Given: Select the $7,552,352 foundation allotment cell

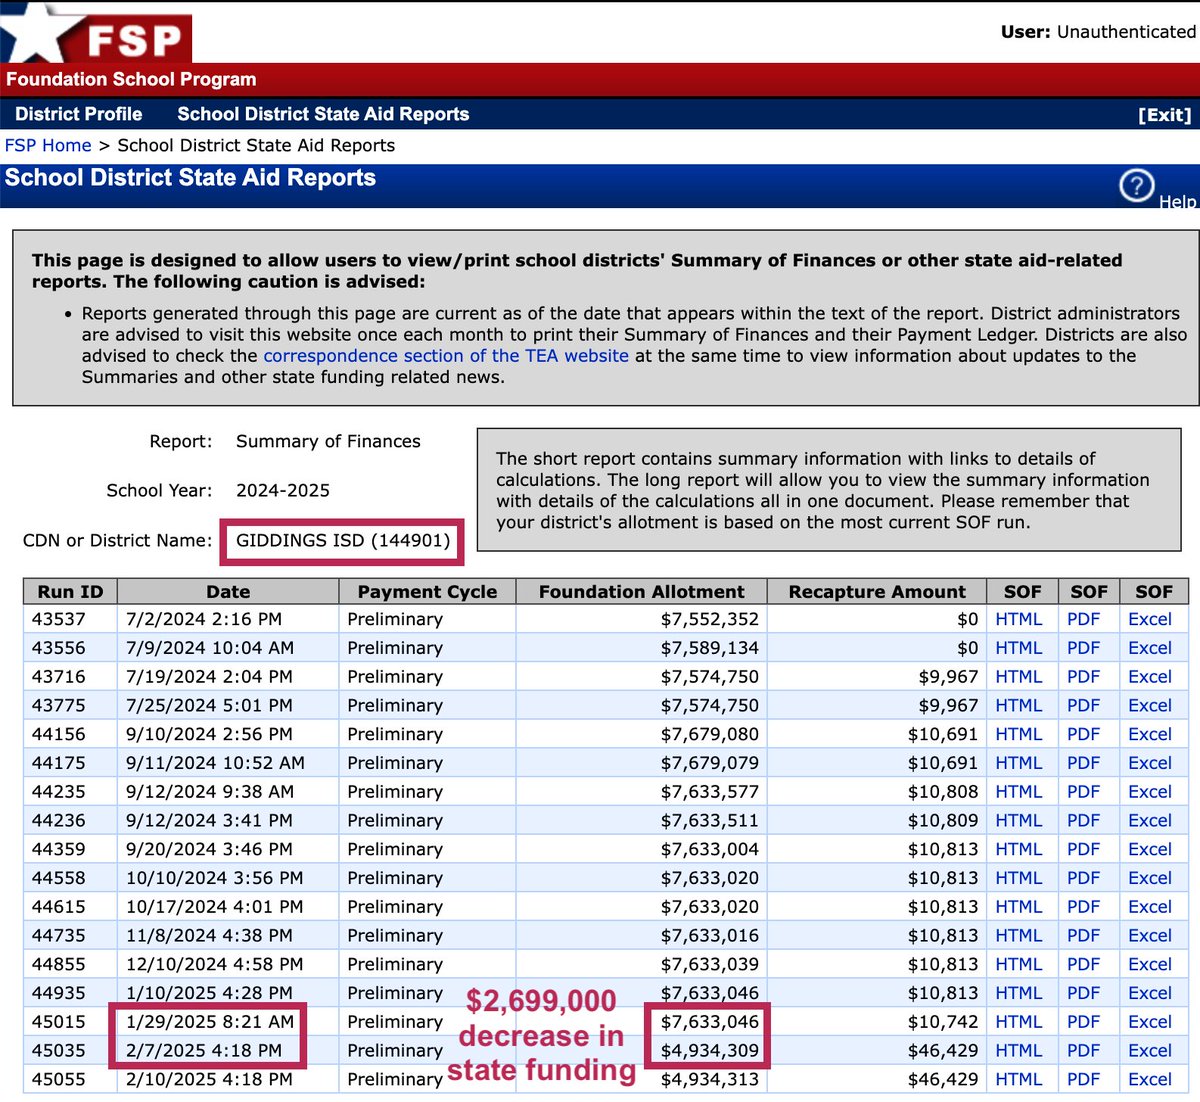Looking at the screenshot, I should [642, 619].
